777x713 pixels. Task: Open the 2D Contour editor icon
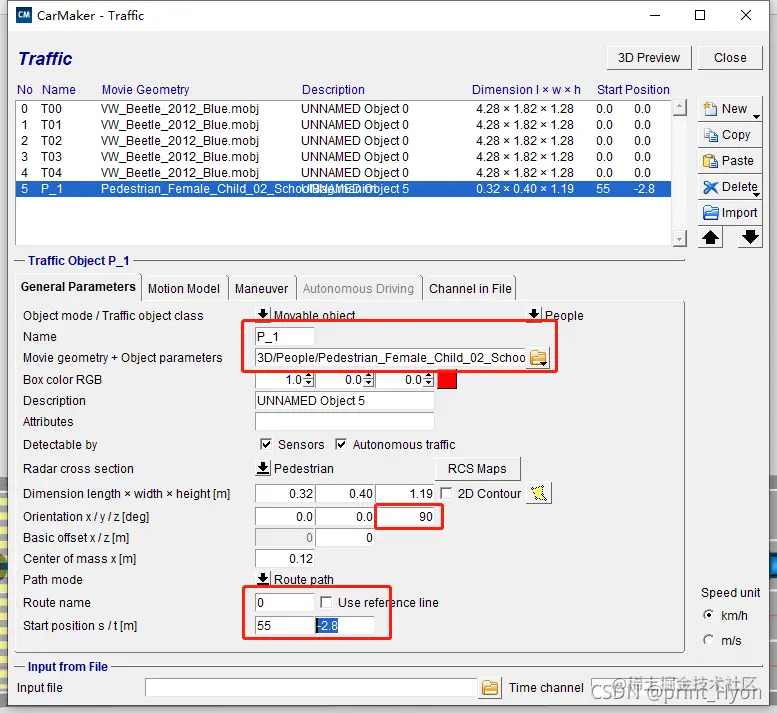539,493
